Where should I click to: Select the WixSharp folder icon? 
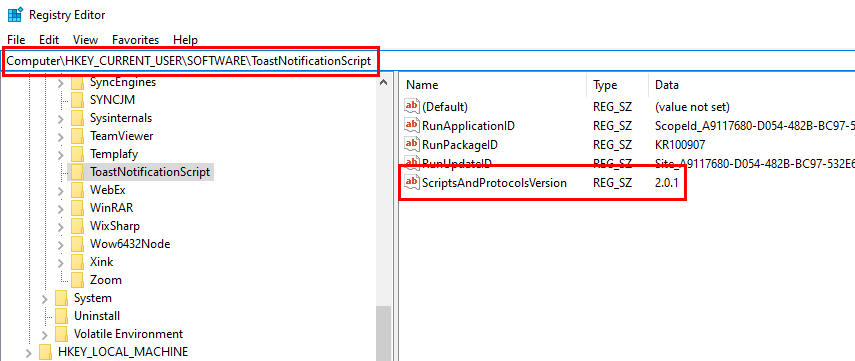(77, 226)
